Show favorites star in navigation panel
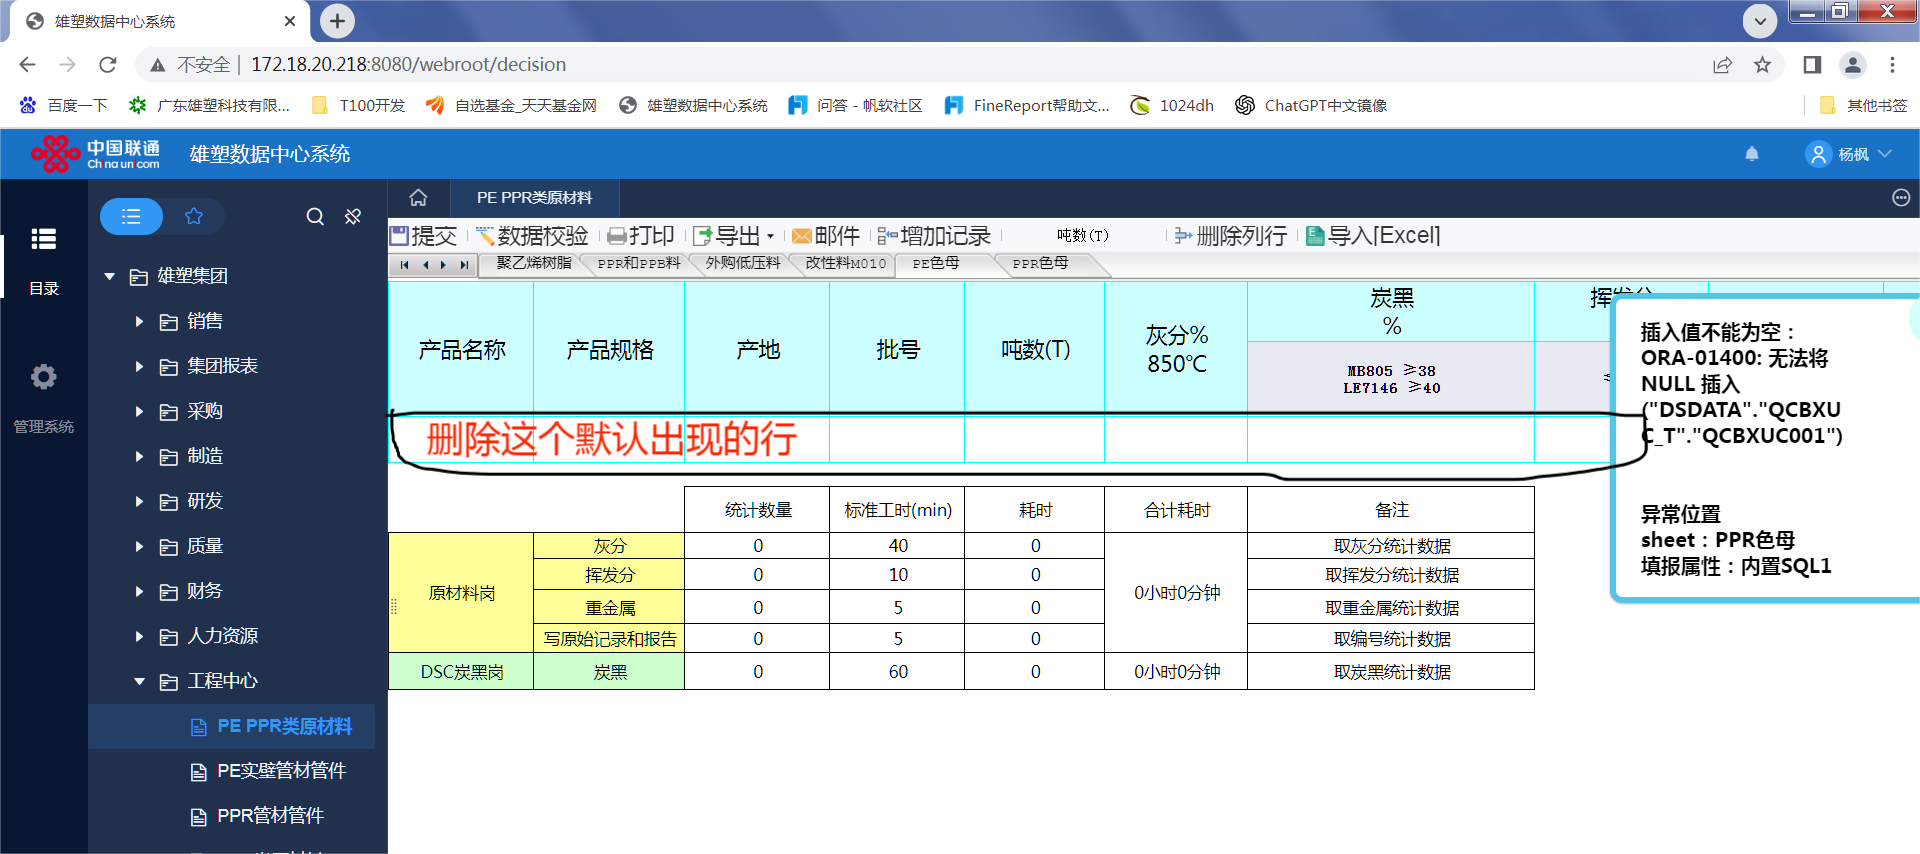The width and height of the screenshot is (1920, 854). click(x=194, y=216)
